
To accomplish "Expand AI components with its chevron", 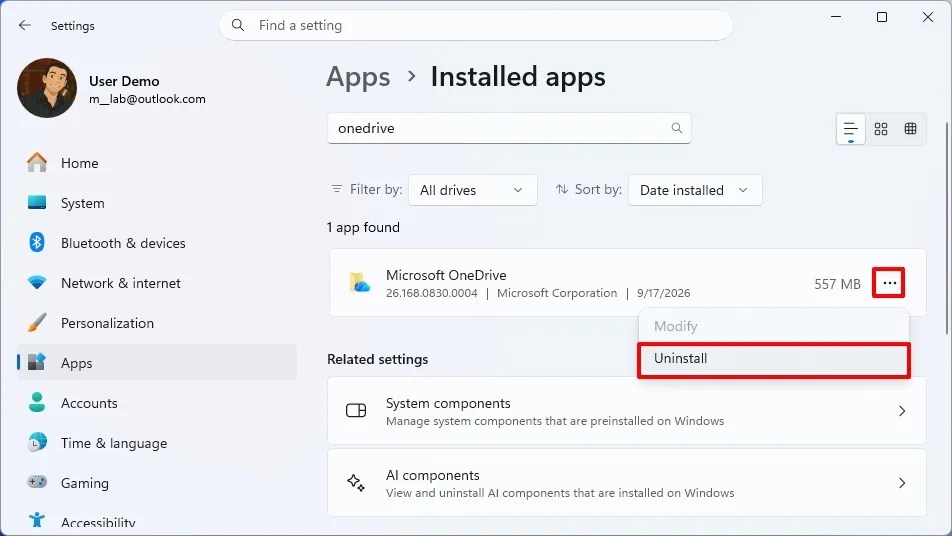I will point(902,483).
